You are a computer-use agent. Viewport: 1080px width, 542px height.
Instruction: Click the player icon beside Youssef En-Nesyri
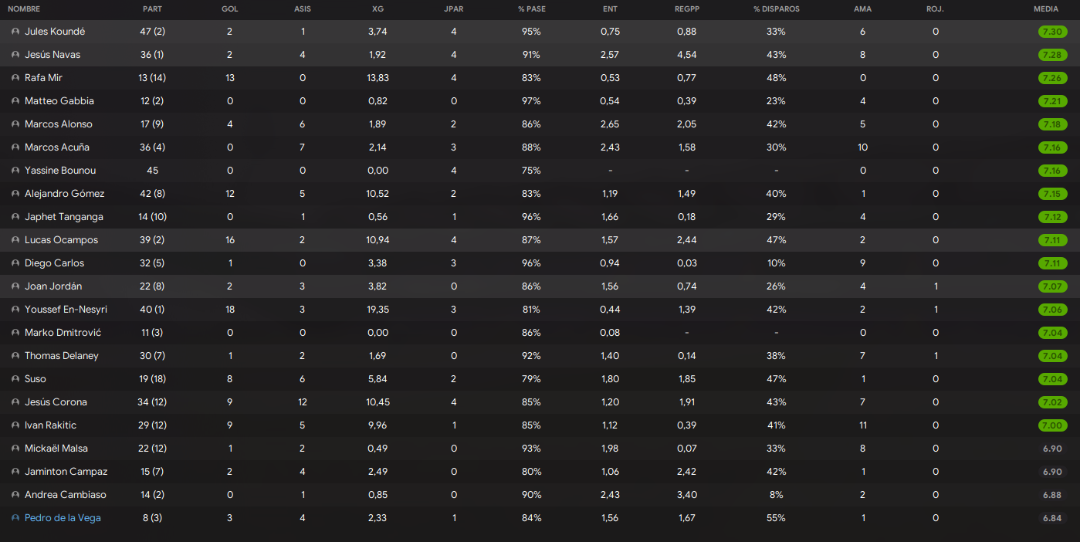pos(15,310)
